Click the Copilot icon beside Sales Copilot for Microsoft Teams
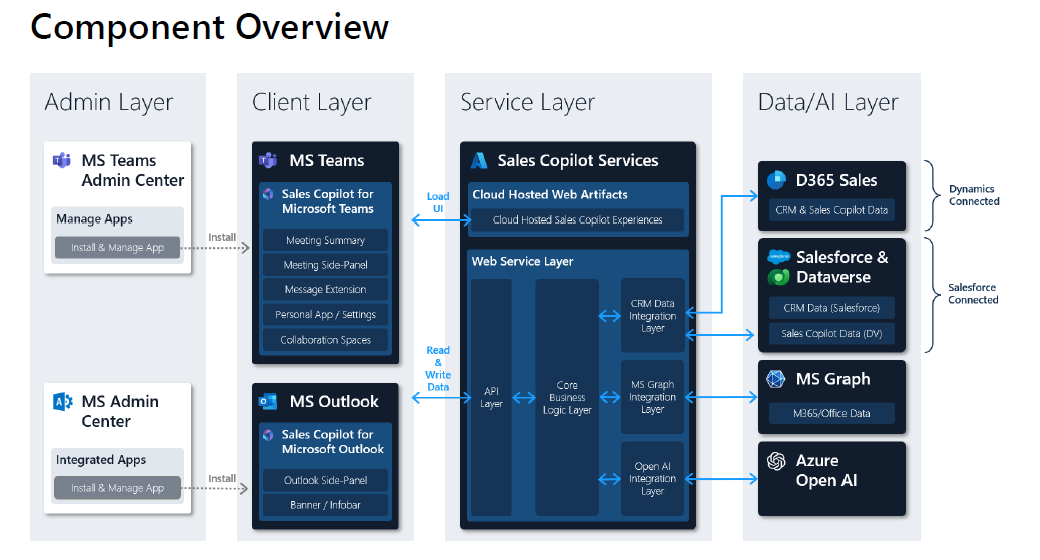Screen dimensions: 1040x560 click(268, 194)
